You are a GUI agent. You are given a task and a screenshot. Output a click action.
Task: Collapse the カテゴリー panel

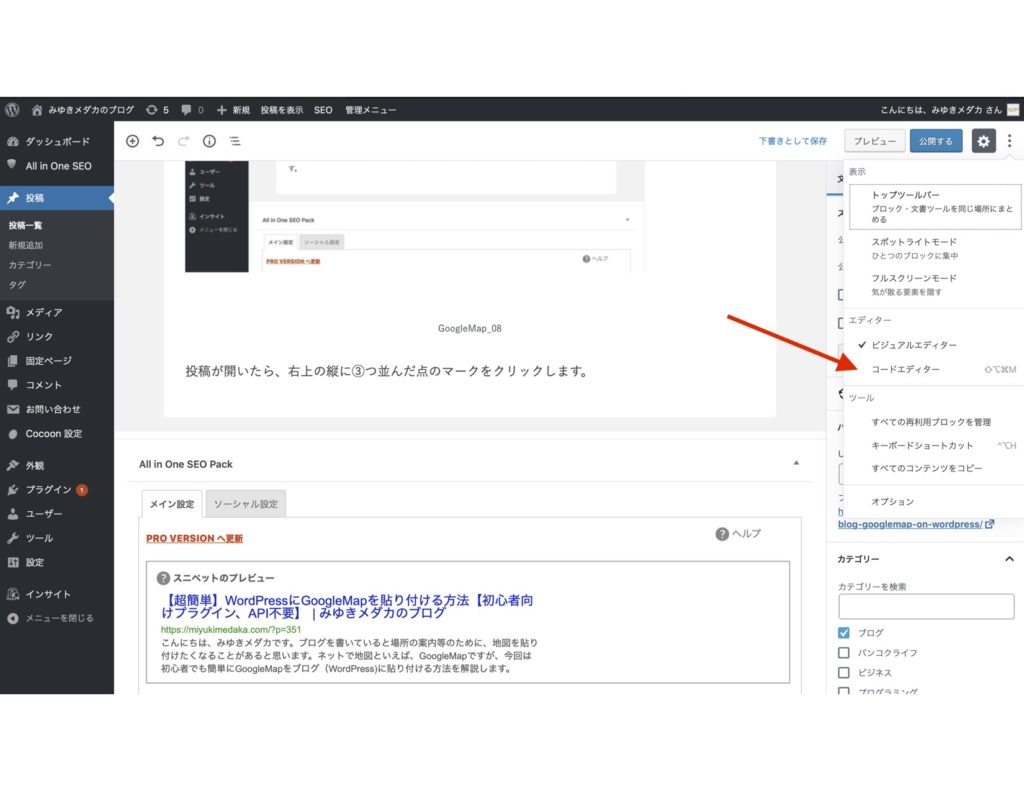[x=1009, y=558]
